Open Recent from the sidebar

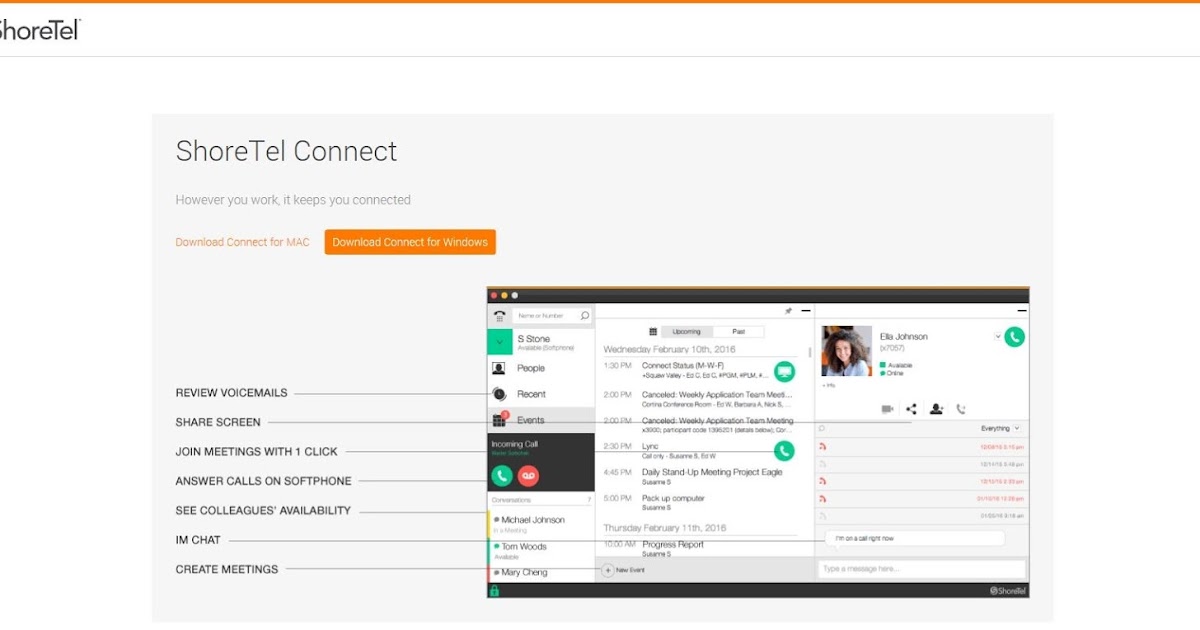click(x=497, y=394)
